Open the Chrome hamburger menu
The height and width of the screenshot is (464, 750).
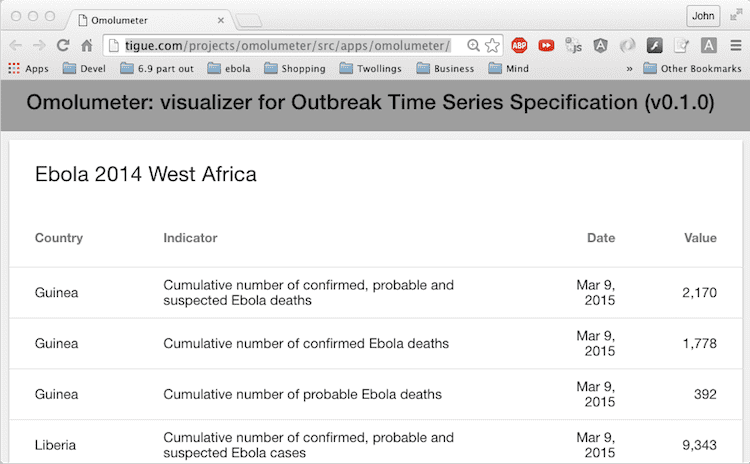(x=736, y=45)
